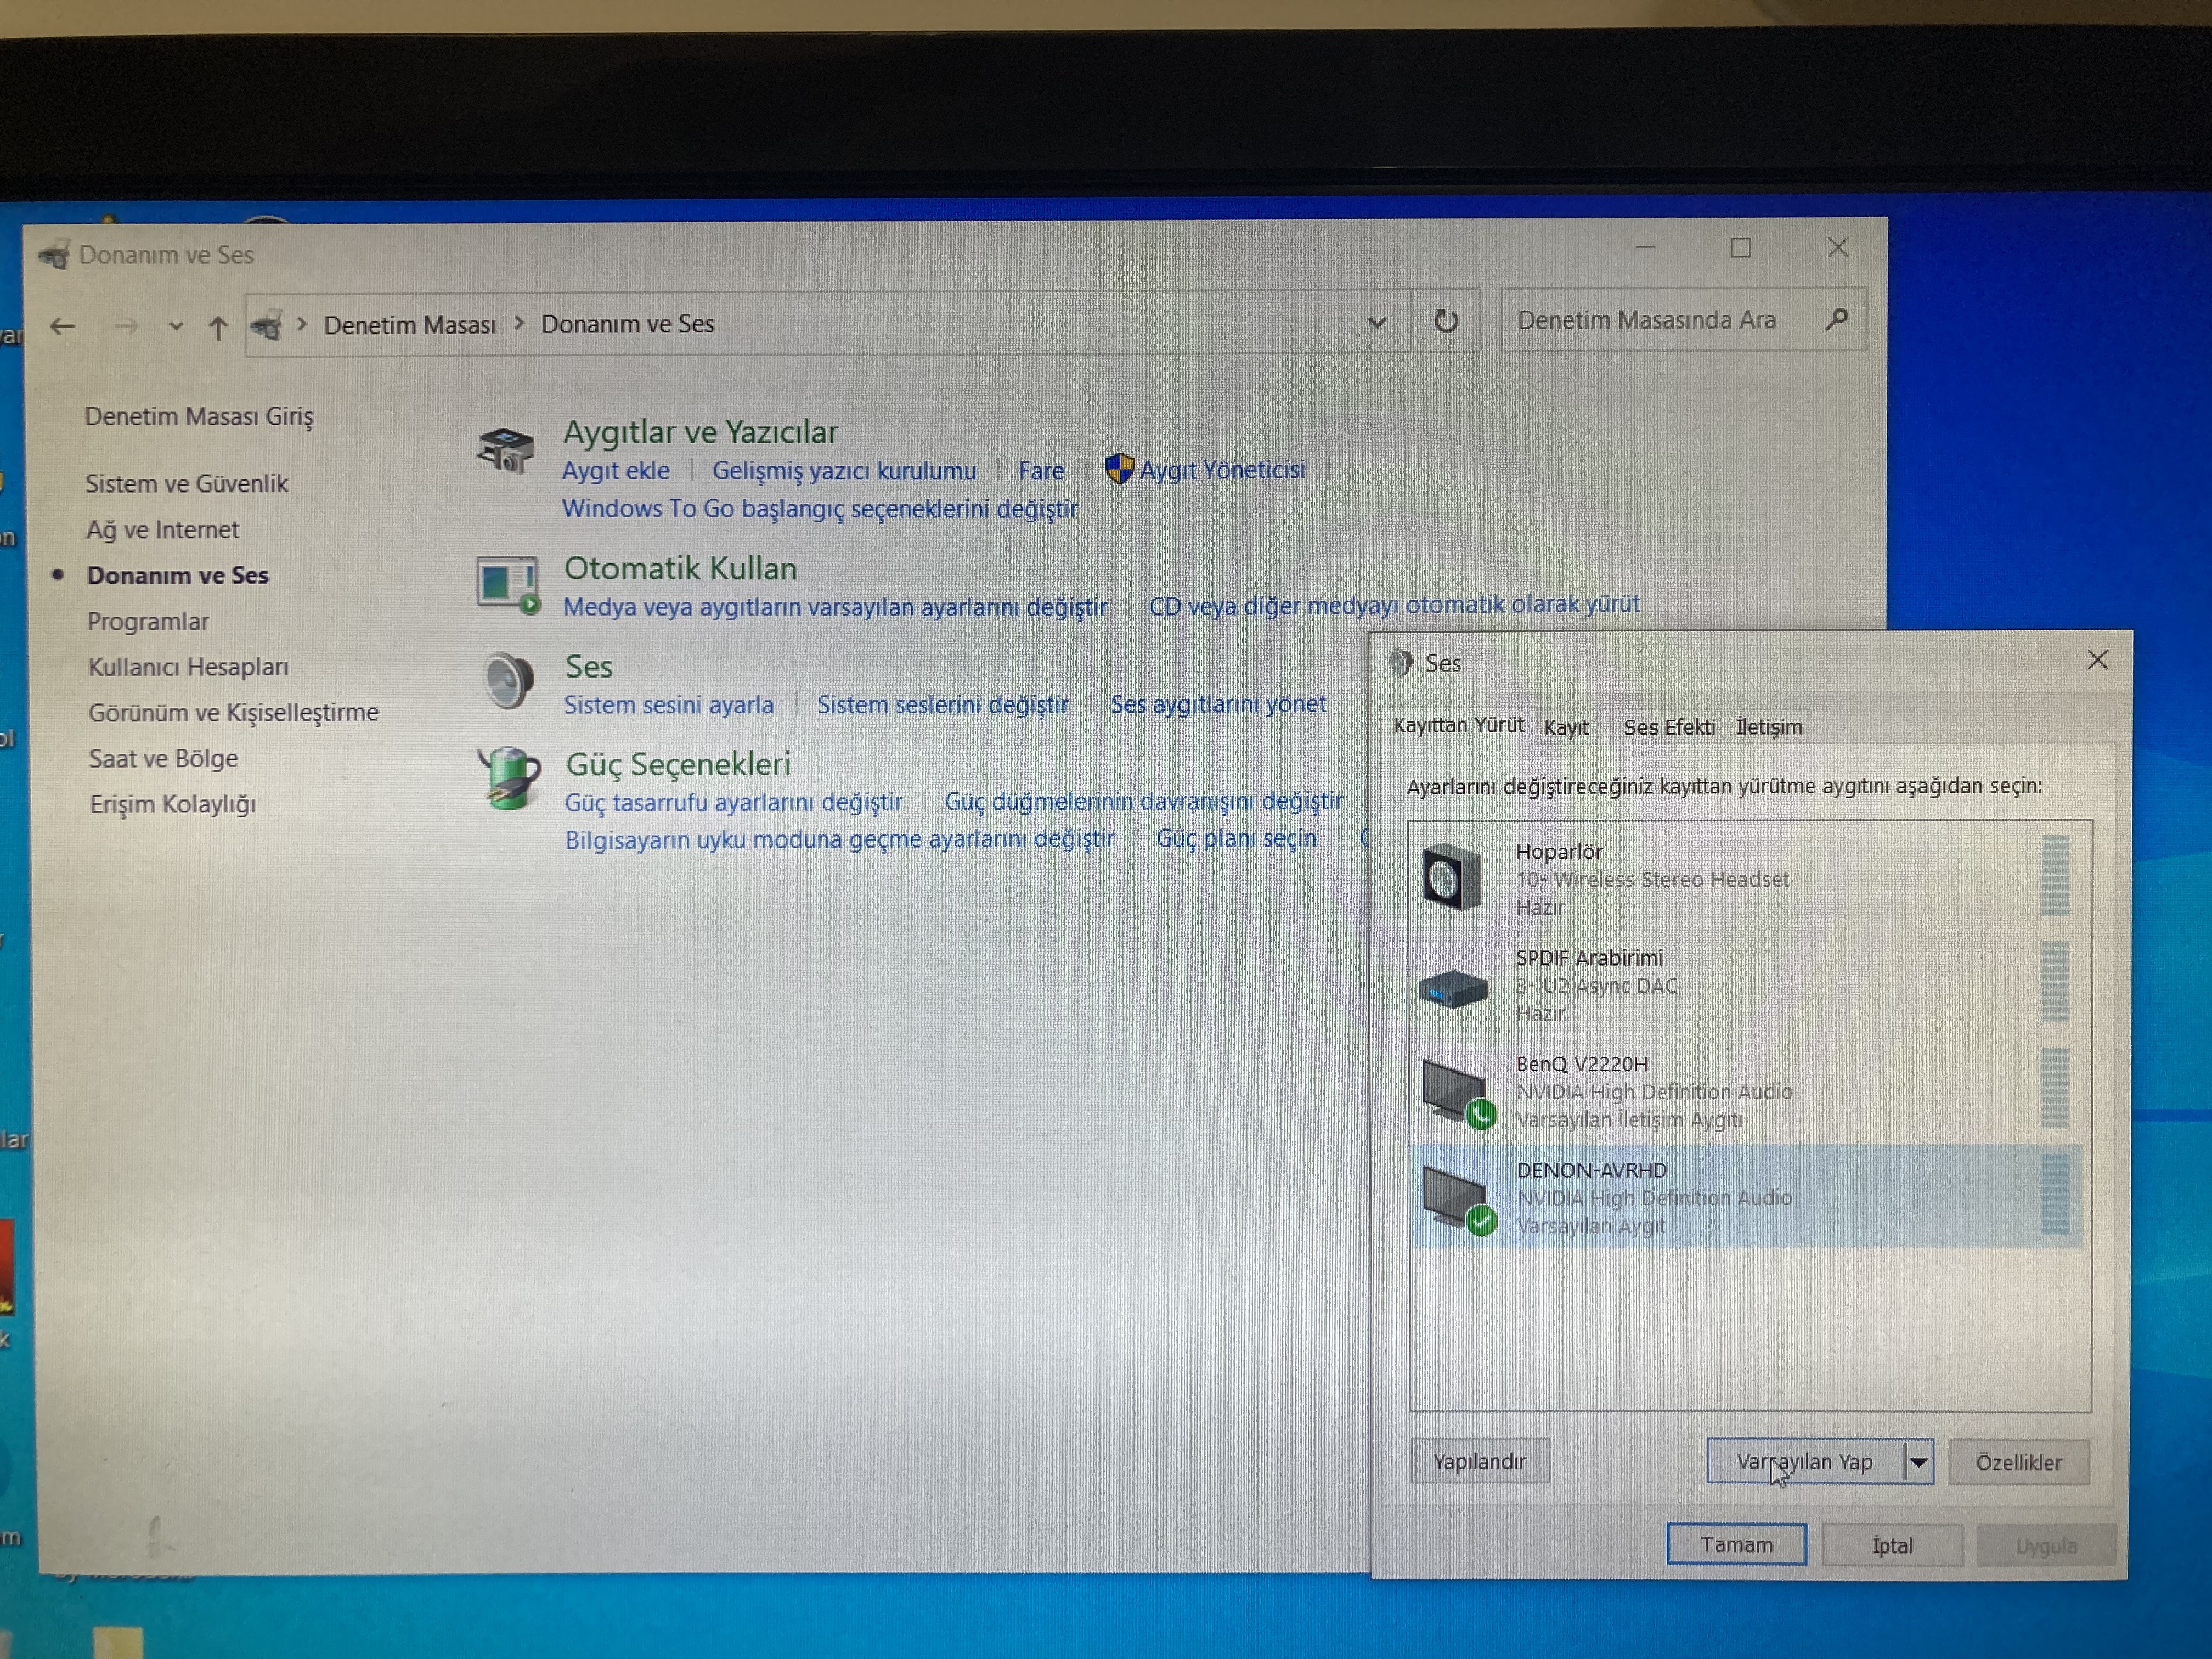Open the Ses speaker category icon
Image resolution: width=2212 pixels, height=1659 pixels.
(x=509, y=680)
